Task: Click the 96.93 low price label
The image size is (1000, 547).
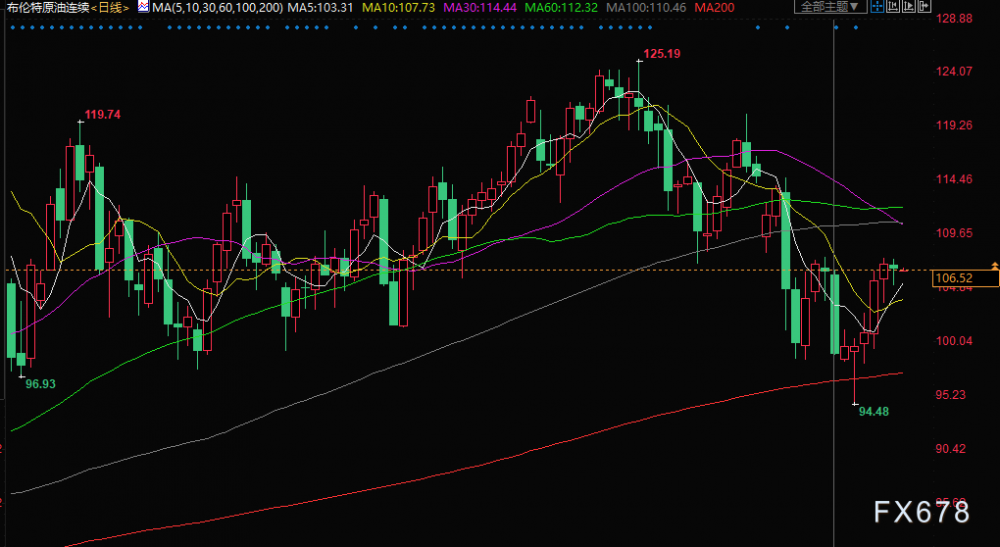Action: pyautogui.click(x=40, y=384)
